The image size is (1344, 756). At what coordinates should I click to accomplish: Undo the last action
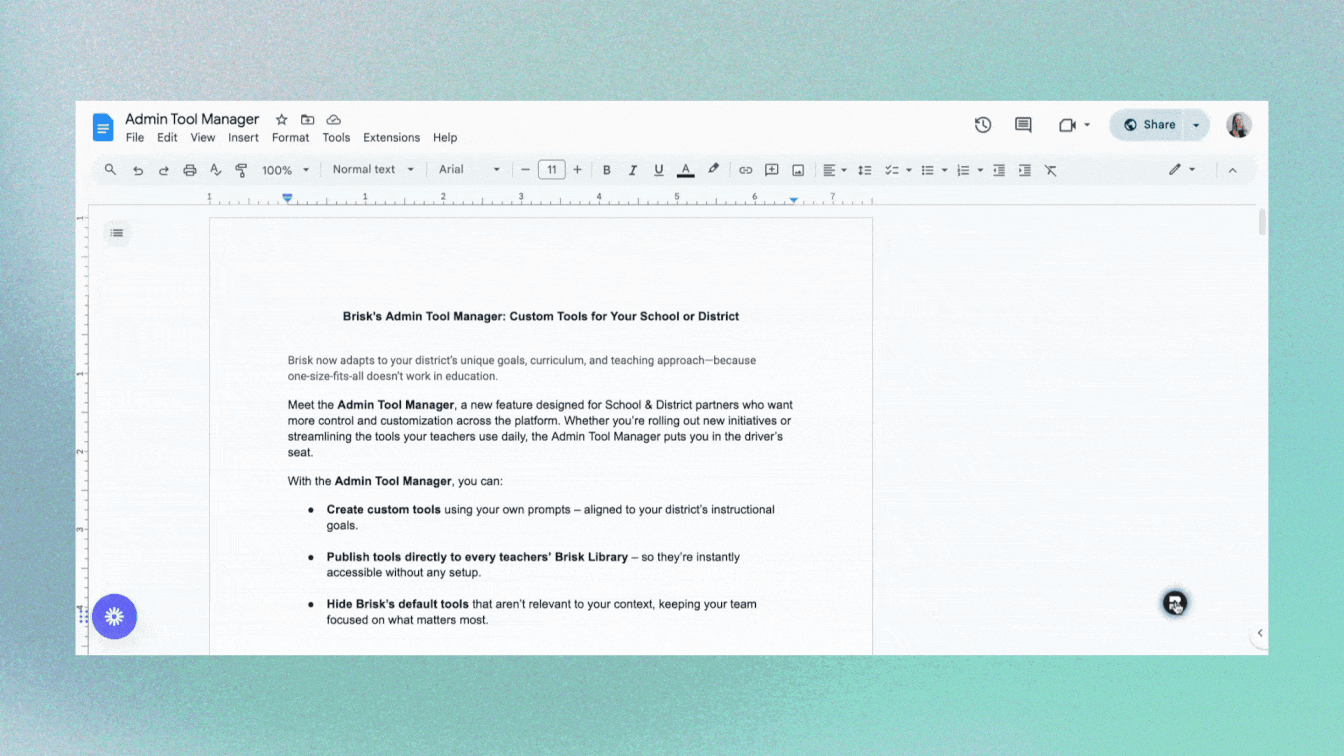[138, 170]
